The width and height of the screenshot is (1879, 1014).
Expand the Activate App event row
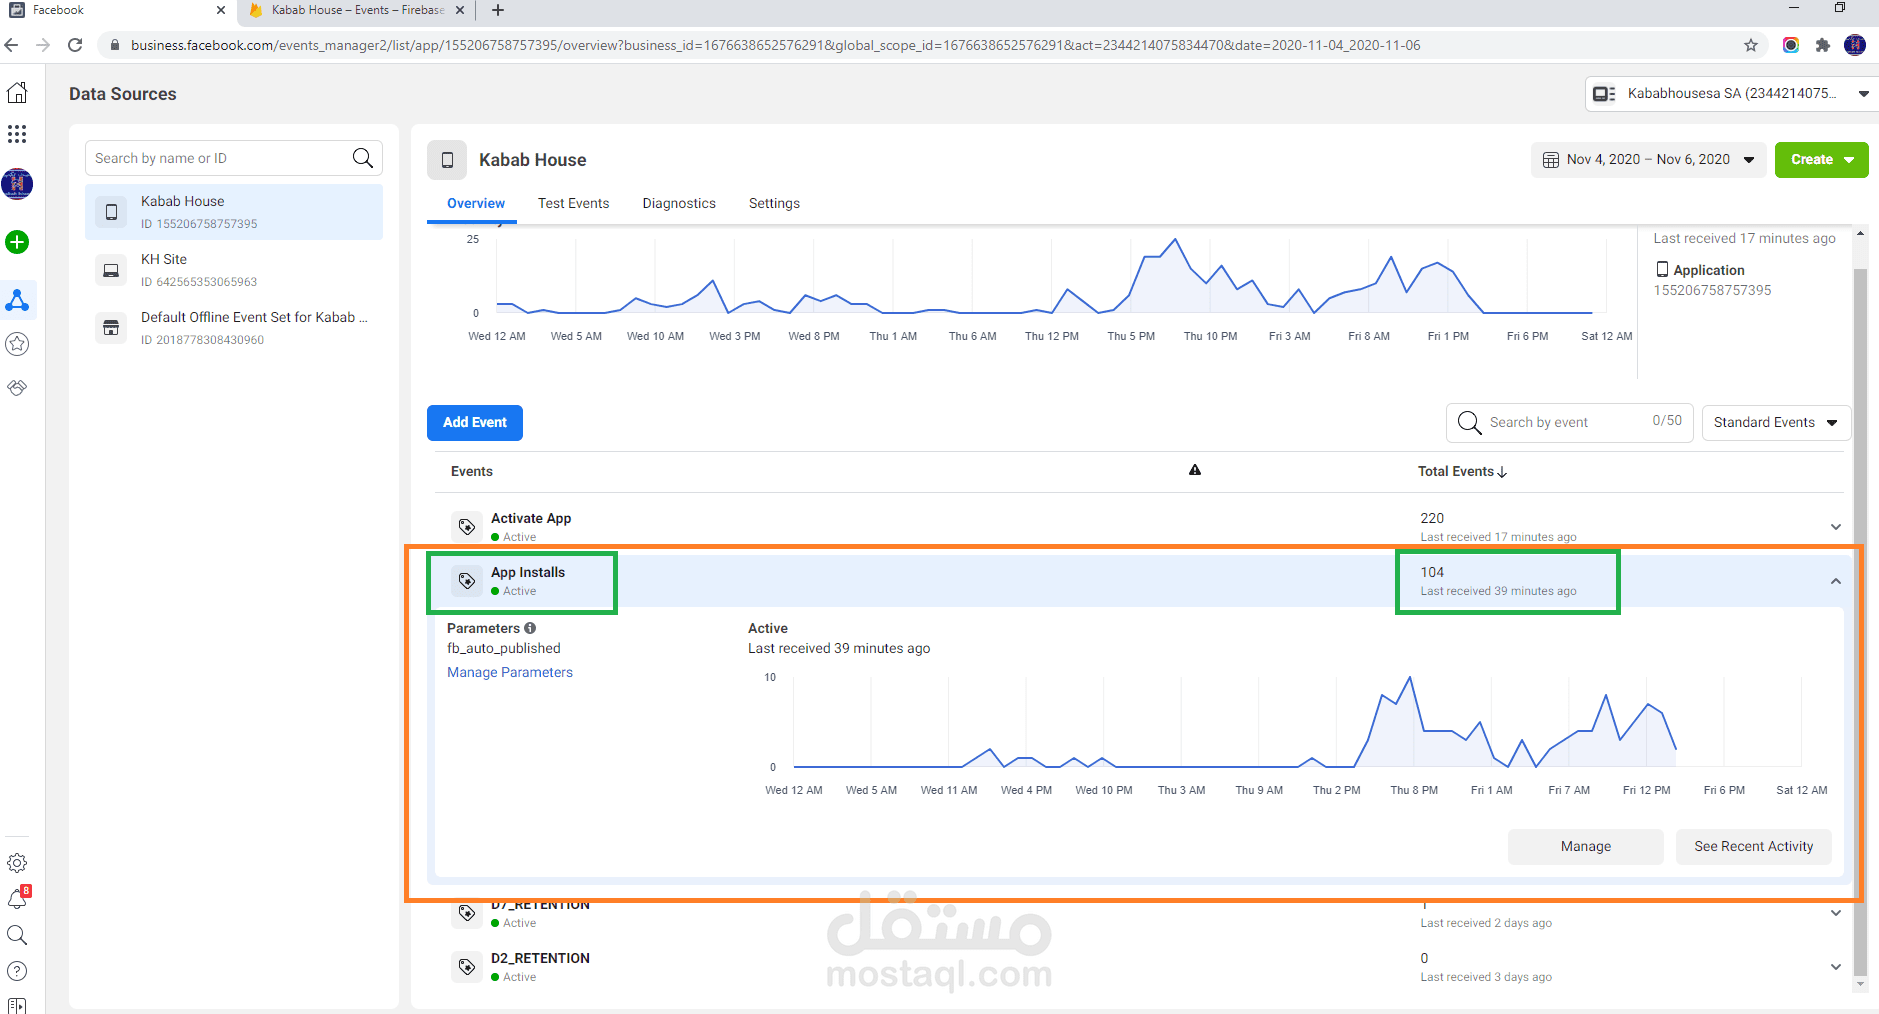pyautogui.click(x=1836, y=527)
